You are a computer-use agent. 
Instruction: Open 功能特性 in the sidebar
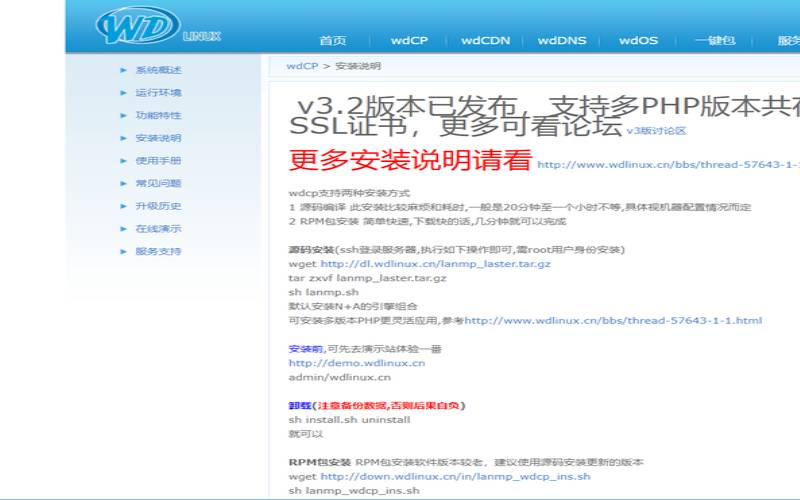(x=158, y=115)
